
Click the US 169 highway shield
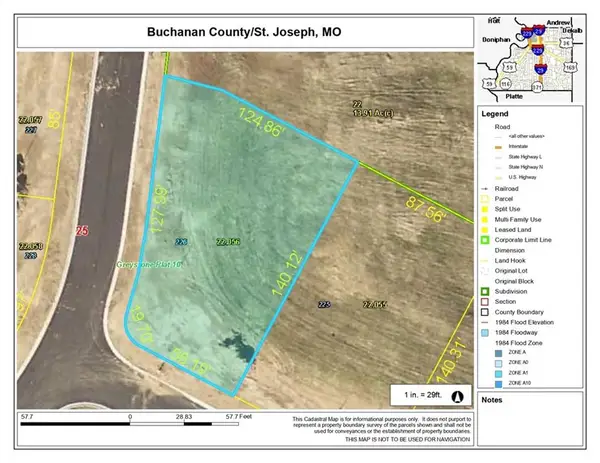(570, 68)
